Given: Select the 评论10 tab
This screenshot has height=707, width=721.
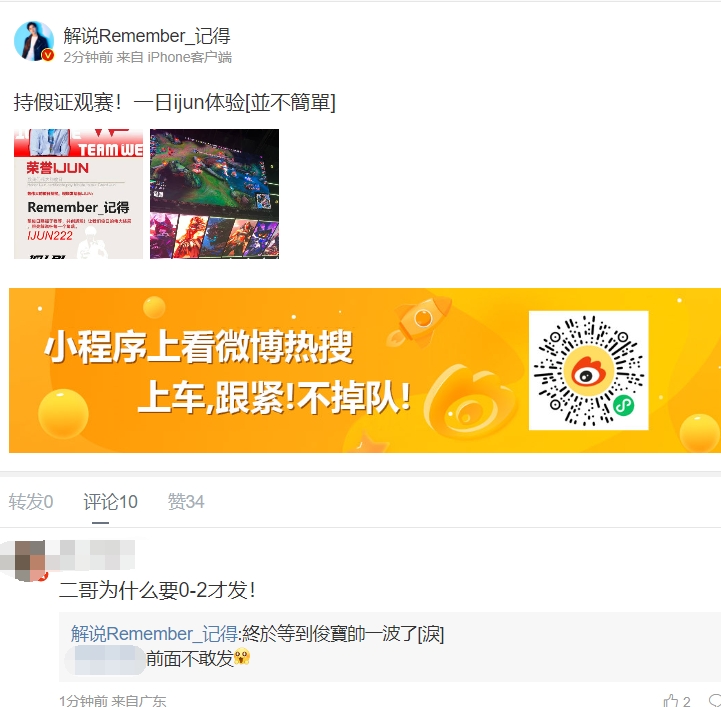Looking at the screenshot, I should 110,502.
